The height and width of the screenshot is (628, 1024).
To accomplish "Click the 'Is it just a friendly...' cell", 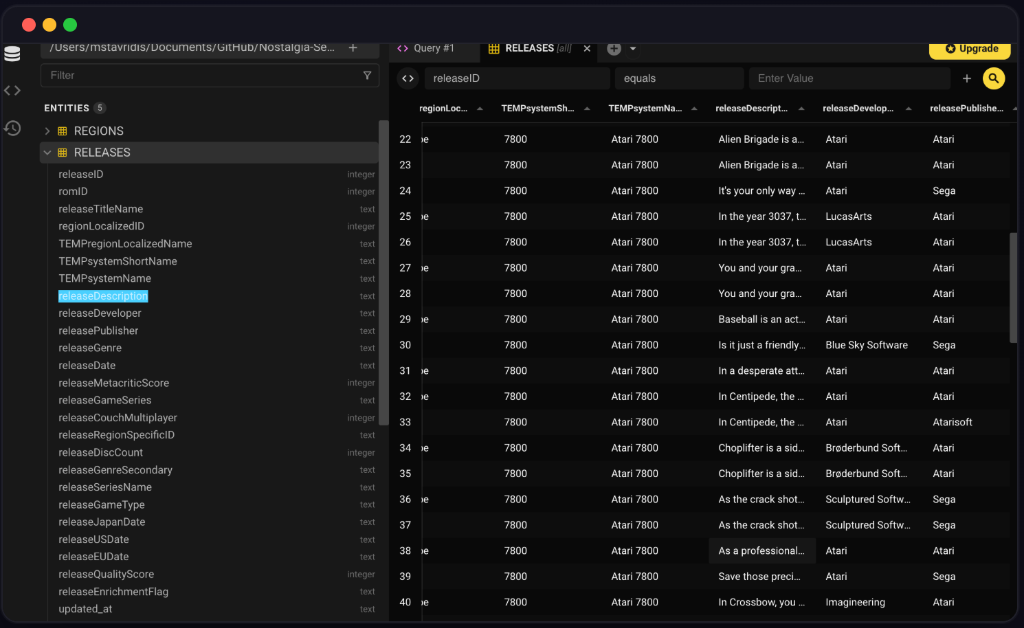I will click(761, 345).
